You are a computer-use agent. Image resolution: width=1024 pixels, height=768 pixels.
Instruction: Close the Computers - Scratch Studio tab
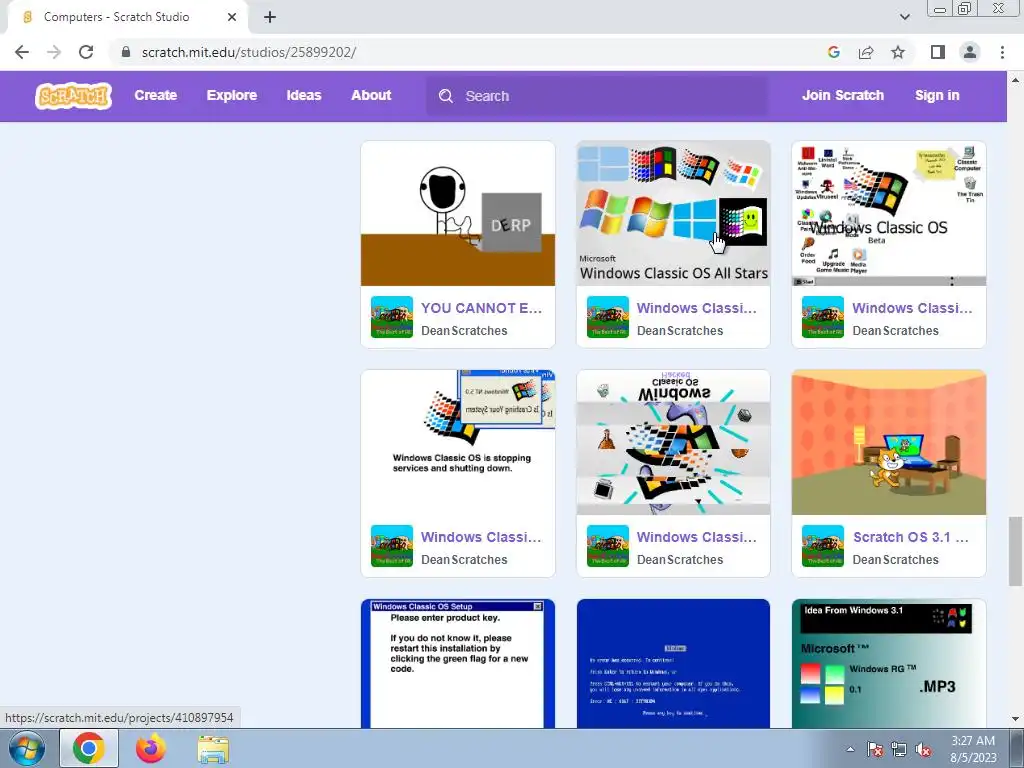click(232, 17)
